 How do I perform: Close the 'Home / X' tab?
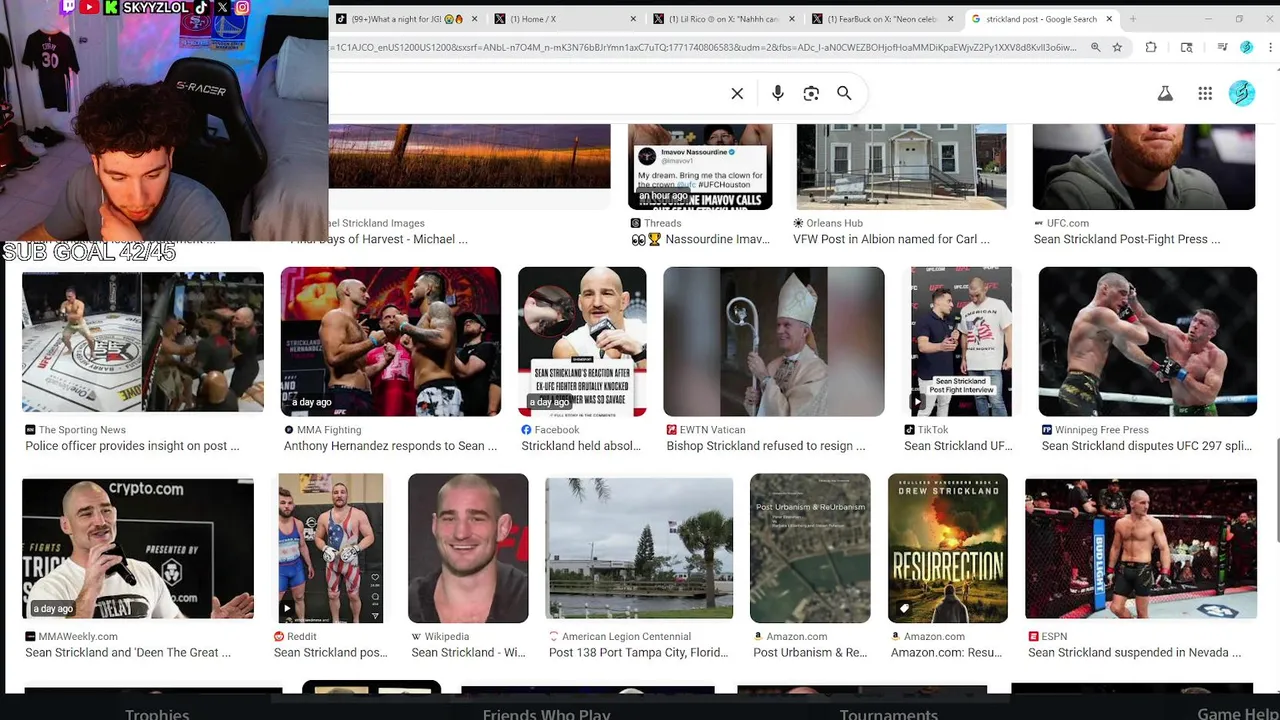(x=633, y=19)
